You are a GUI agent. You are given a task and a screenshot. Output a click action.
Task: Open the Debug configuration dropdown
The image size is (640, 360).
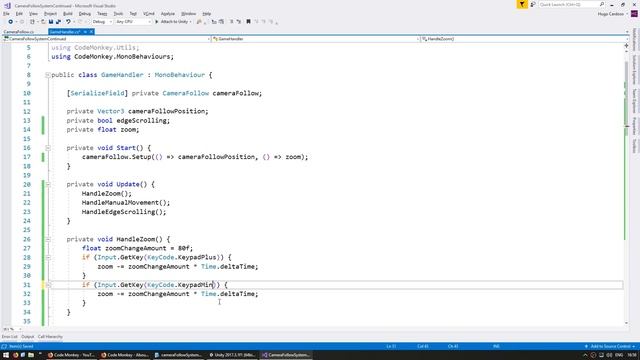[102, 22]
